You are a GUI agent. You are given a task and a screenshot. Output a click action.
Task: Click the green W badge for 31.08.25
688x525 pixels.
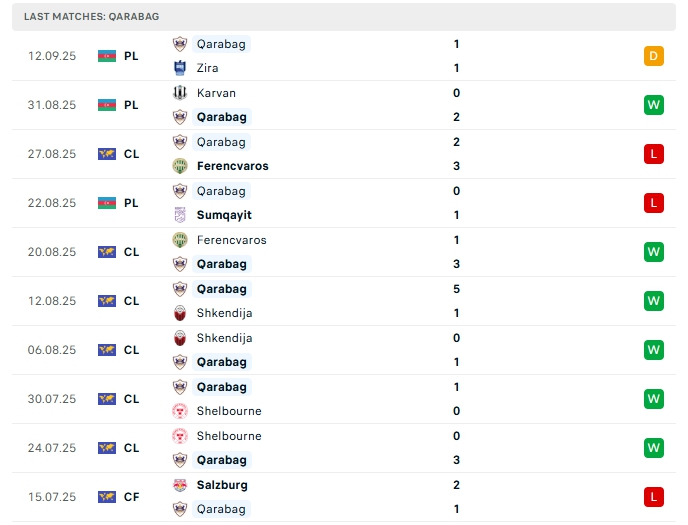654,105
